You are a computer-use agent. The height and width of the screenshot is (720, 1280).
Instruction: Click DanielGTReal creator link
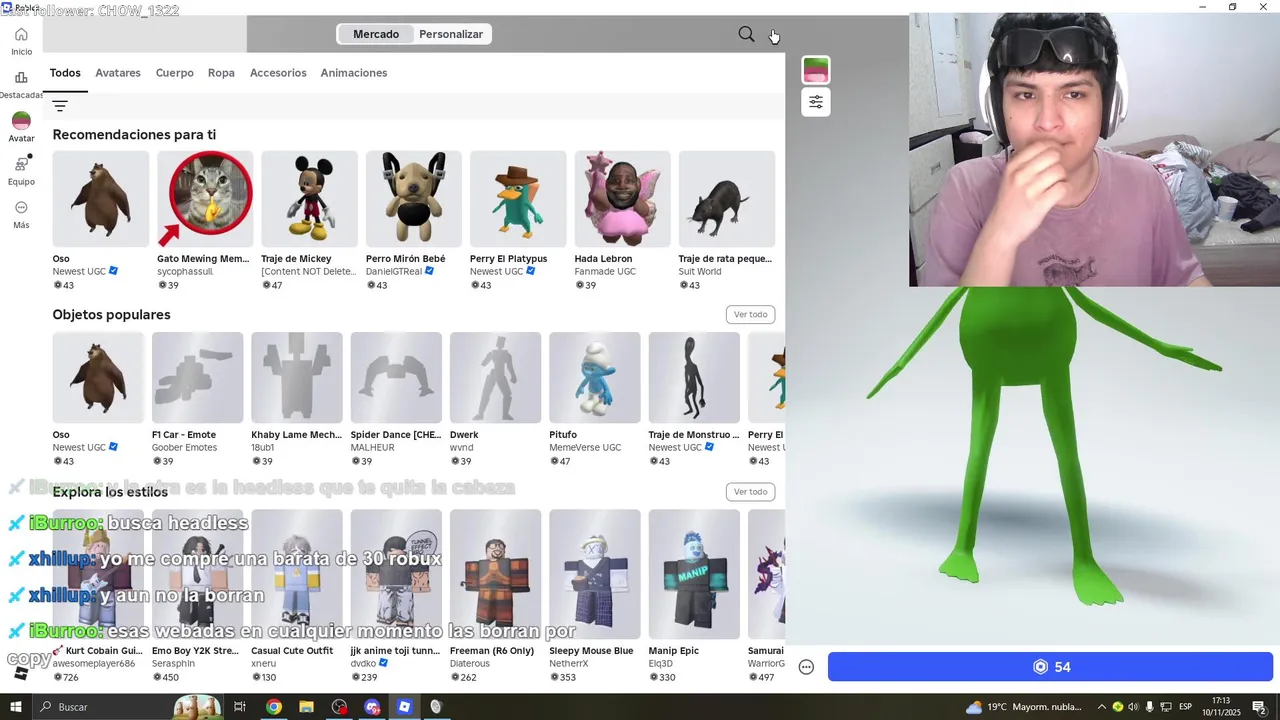pyautogui.click(x=393, y=272)
